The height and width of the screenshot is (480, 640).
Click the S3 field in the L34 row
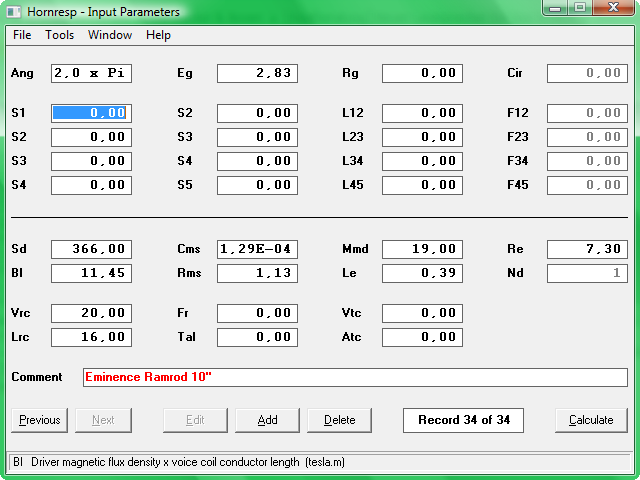(x=91, y=161)
